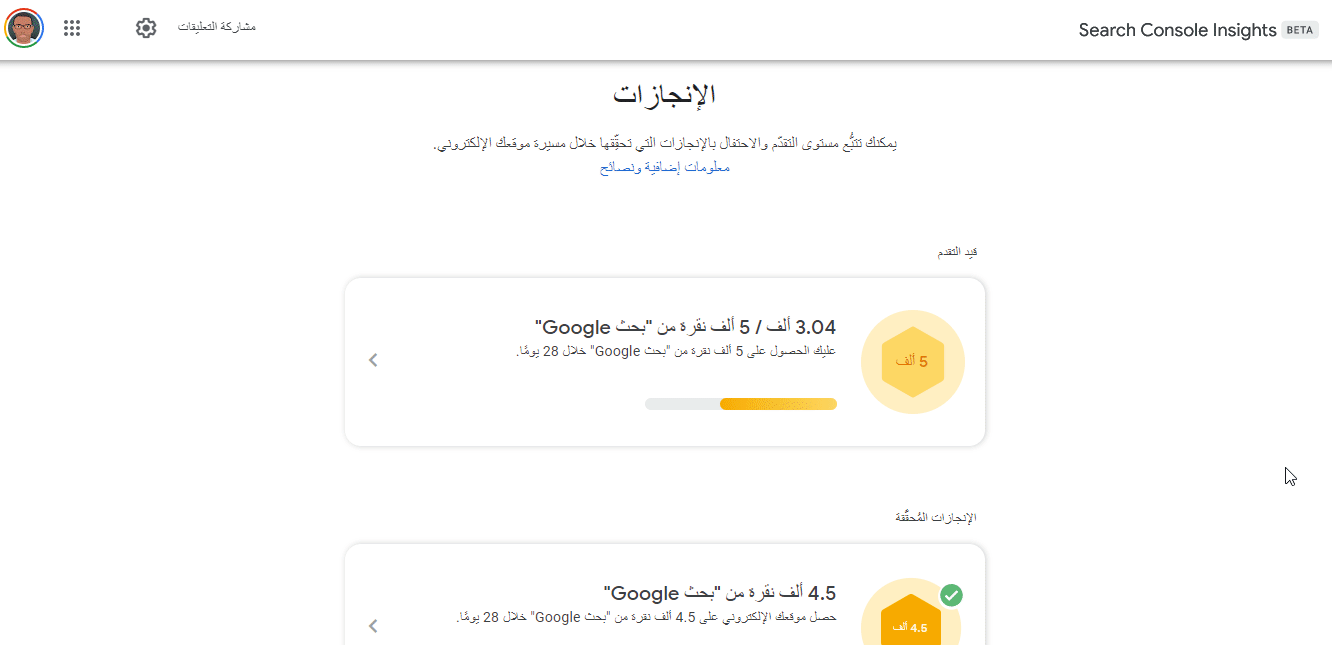Click the 'الإنجازات' page heading
1332x645 pixels.
coord(665,96)
